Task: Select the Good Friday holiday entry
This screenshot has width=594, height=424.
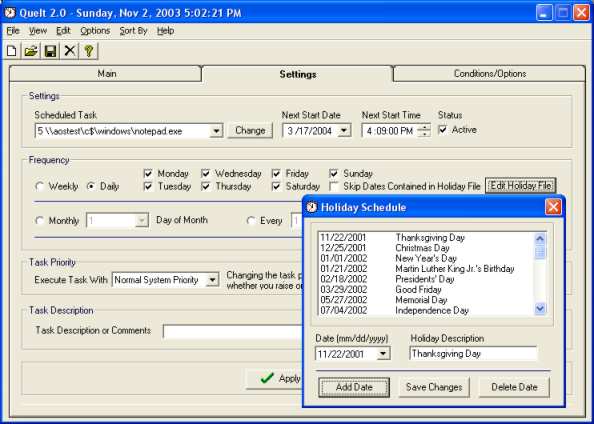Action: (426, 289)
